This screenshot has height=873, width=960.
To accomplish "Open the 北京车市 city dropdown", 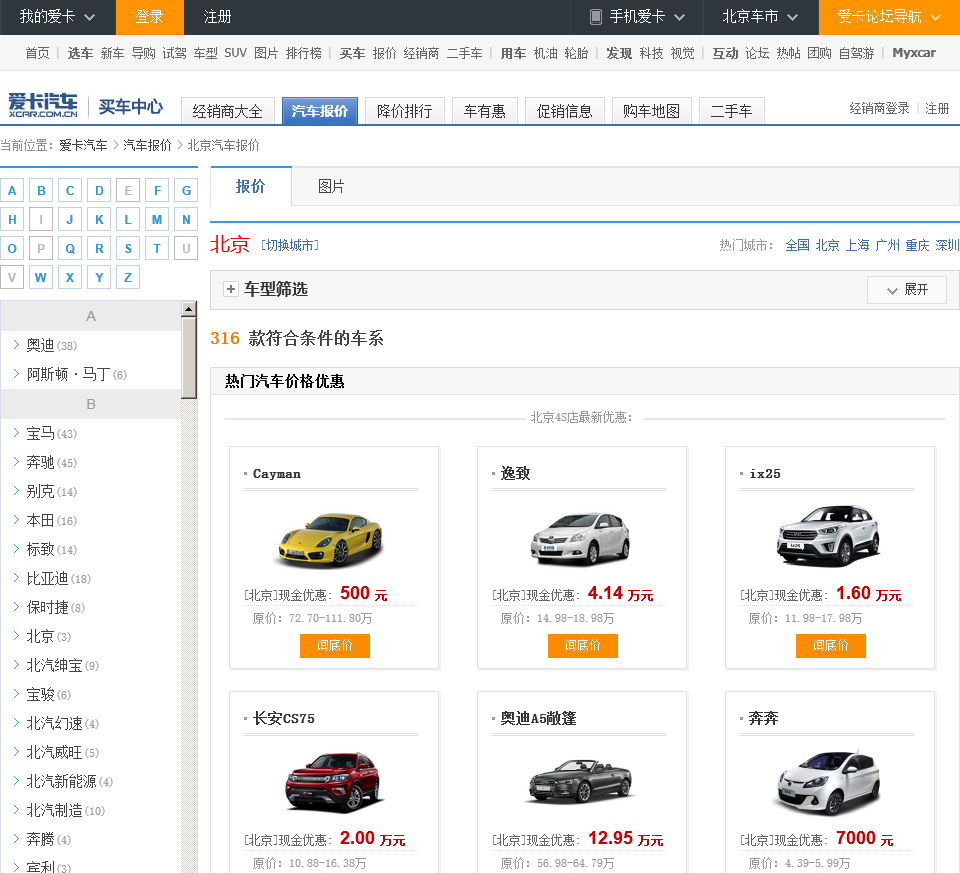I will click(x=763, y=17).
